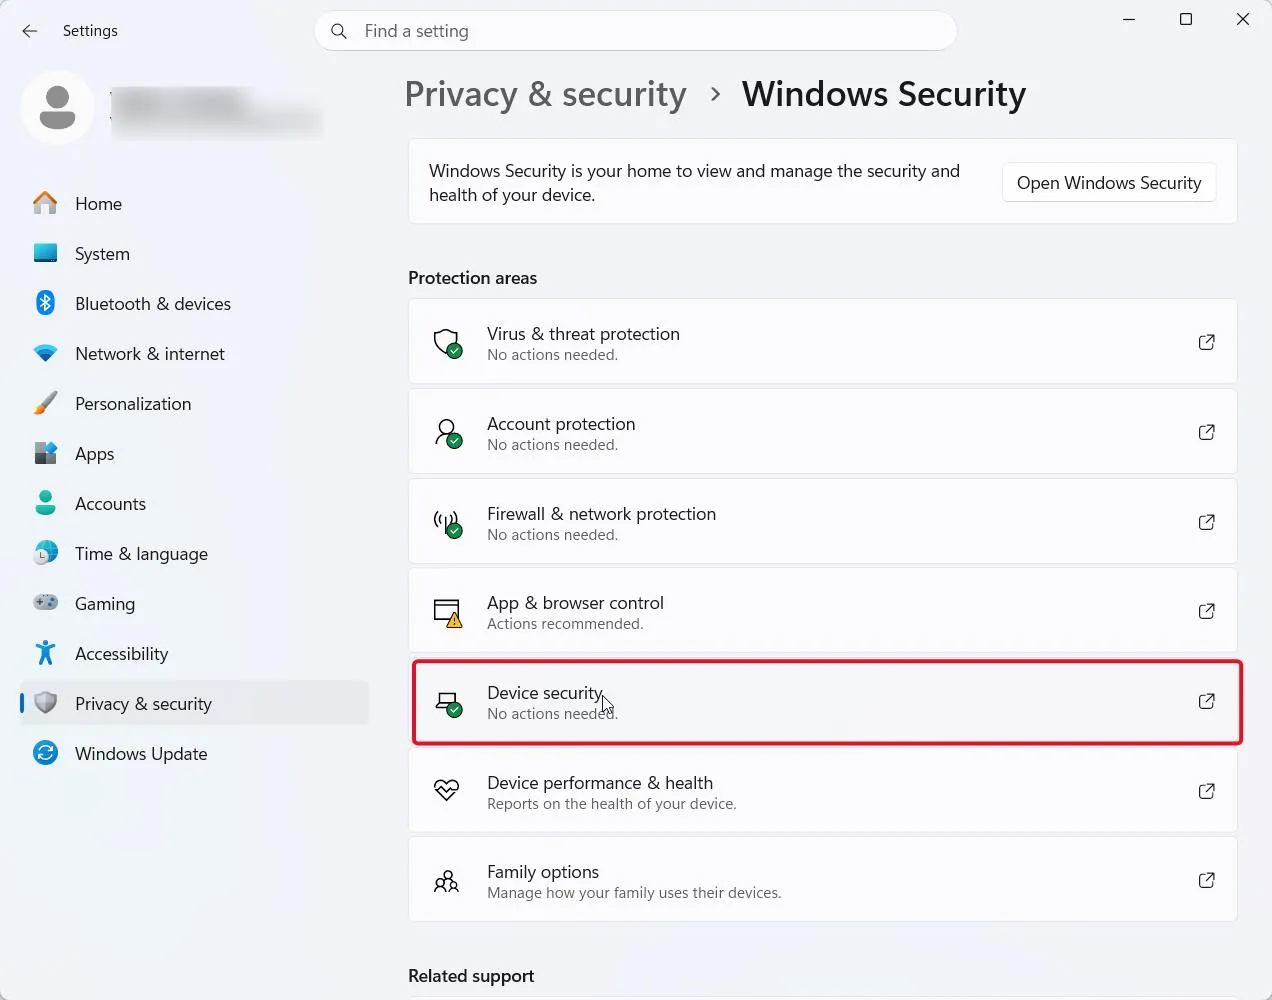The image size is (1272, 1000).
Task: Click the Device performance & health heart icon
Action: coord(446,791)
